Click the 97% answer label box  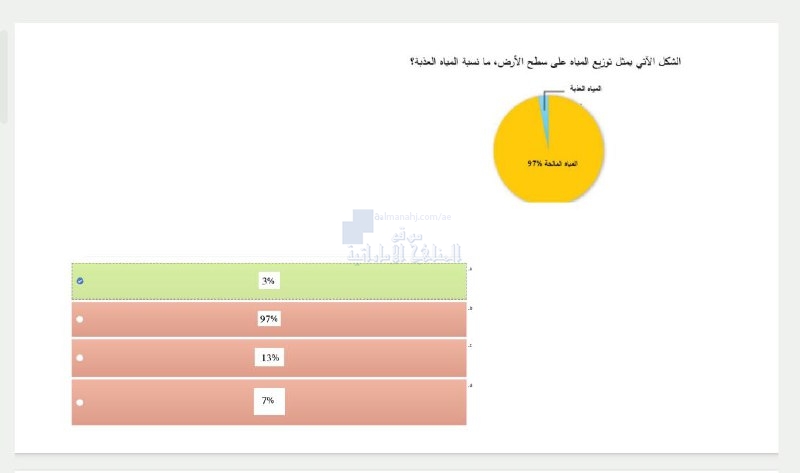[269, 319]
